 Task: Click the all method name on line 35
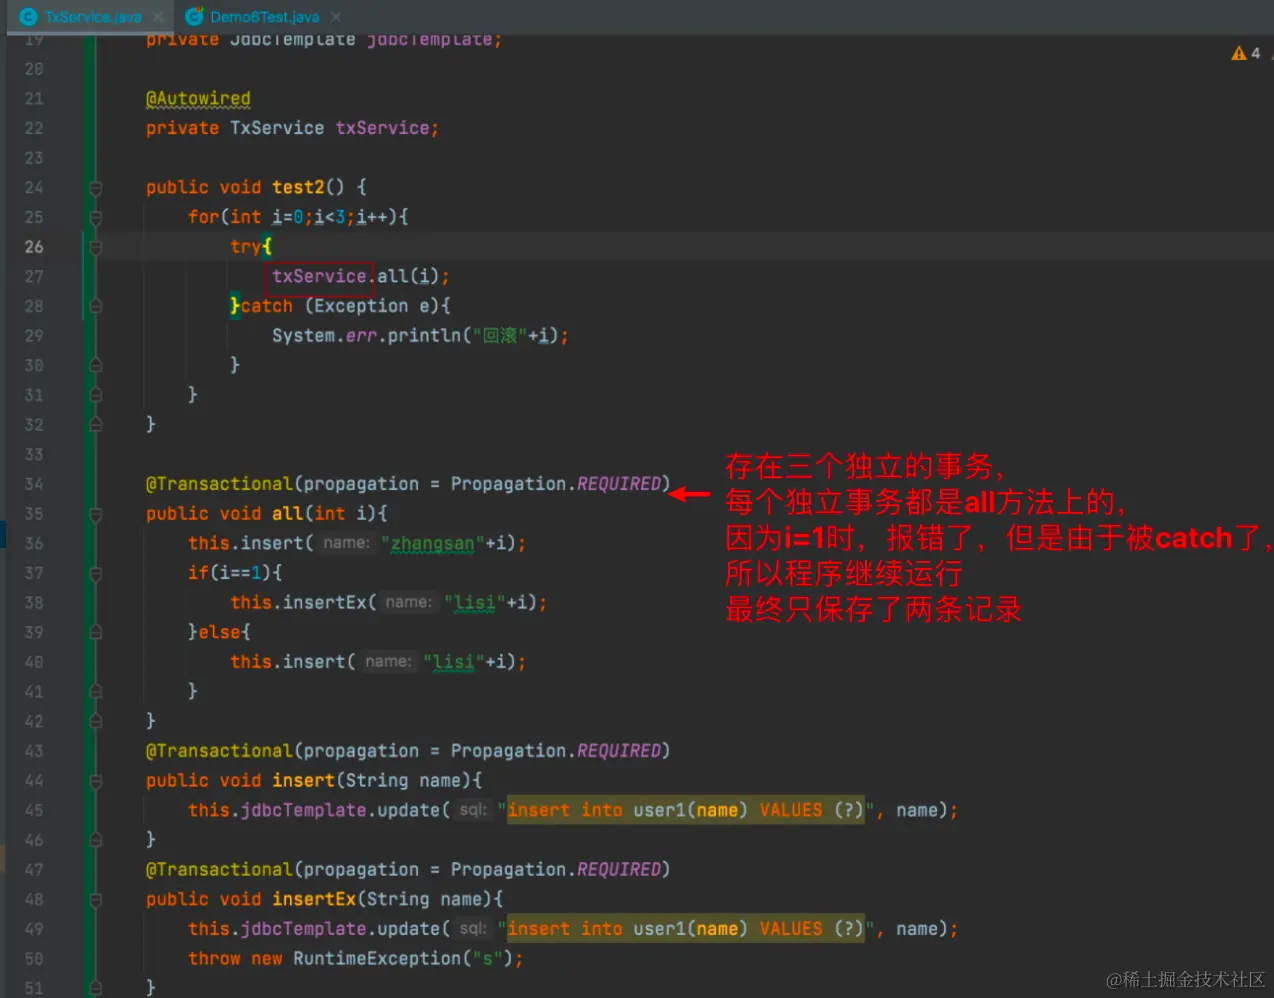[287, 513]
